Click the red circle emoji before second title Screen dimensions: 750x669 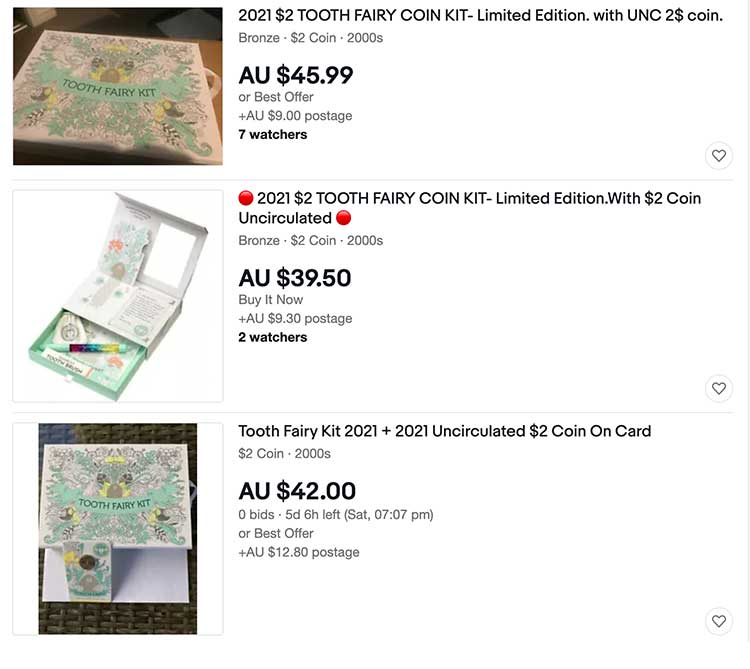point(246,199)
